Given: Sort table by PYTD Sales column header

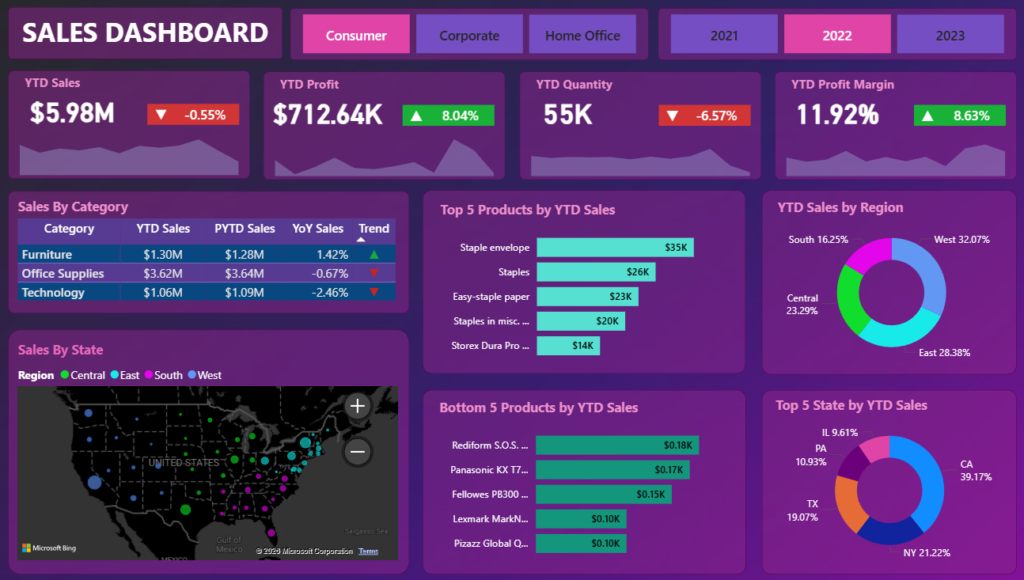Looking at the screenshot, I should coord(244,229).
